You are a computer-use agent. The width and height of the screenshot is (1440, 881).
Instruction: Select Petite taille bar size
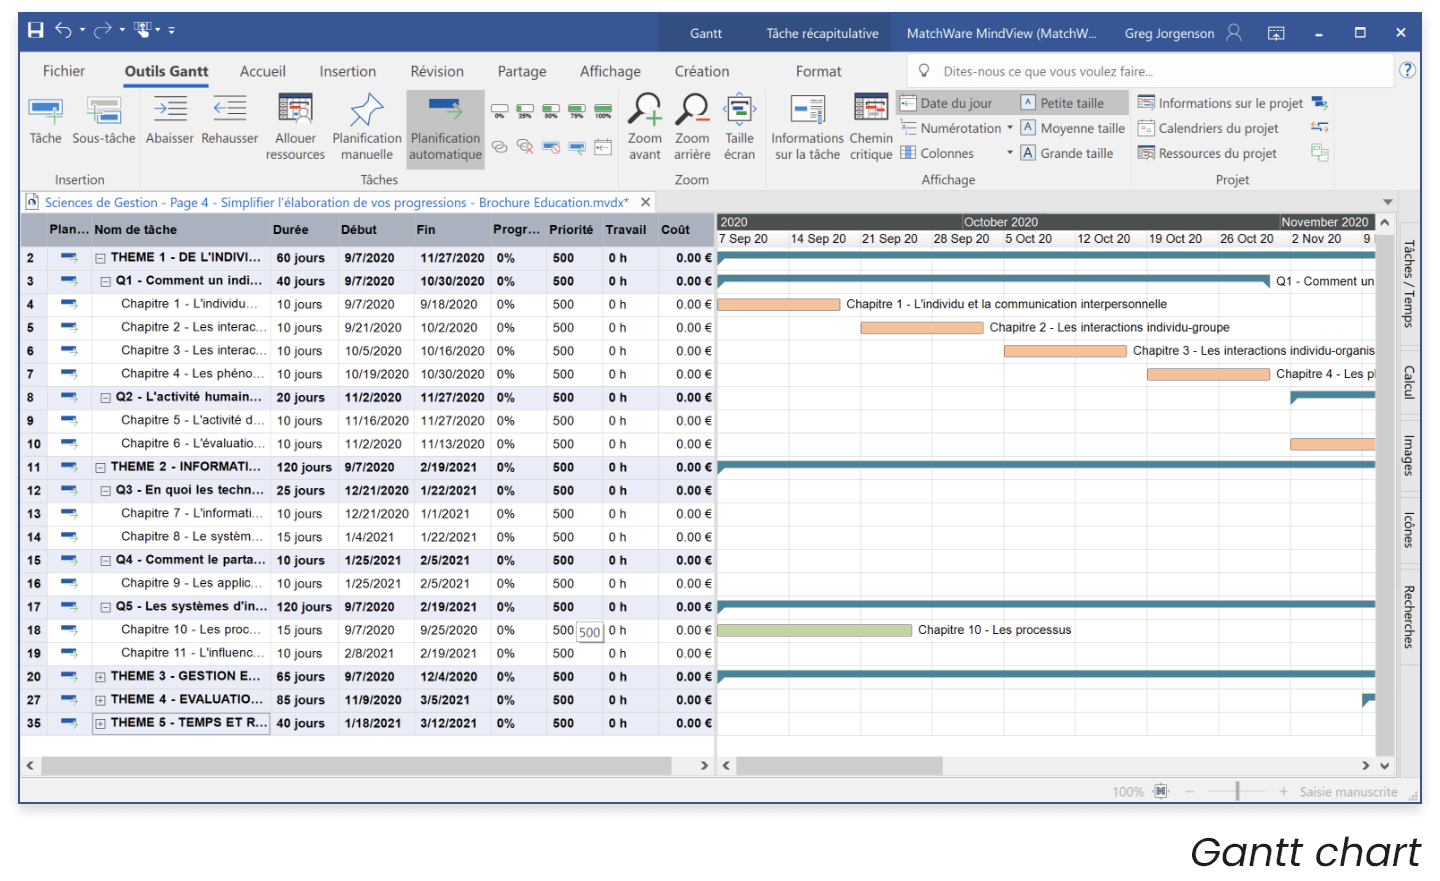click(x=1062, y=103)
